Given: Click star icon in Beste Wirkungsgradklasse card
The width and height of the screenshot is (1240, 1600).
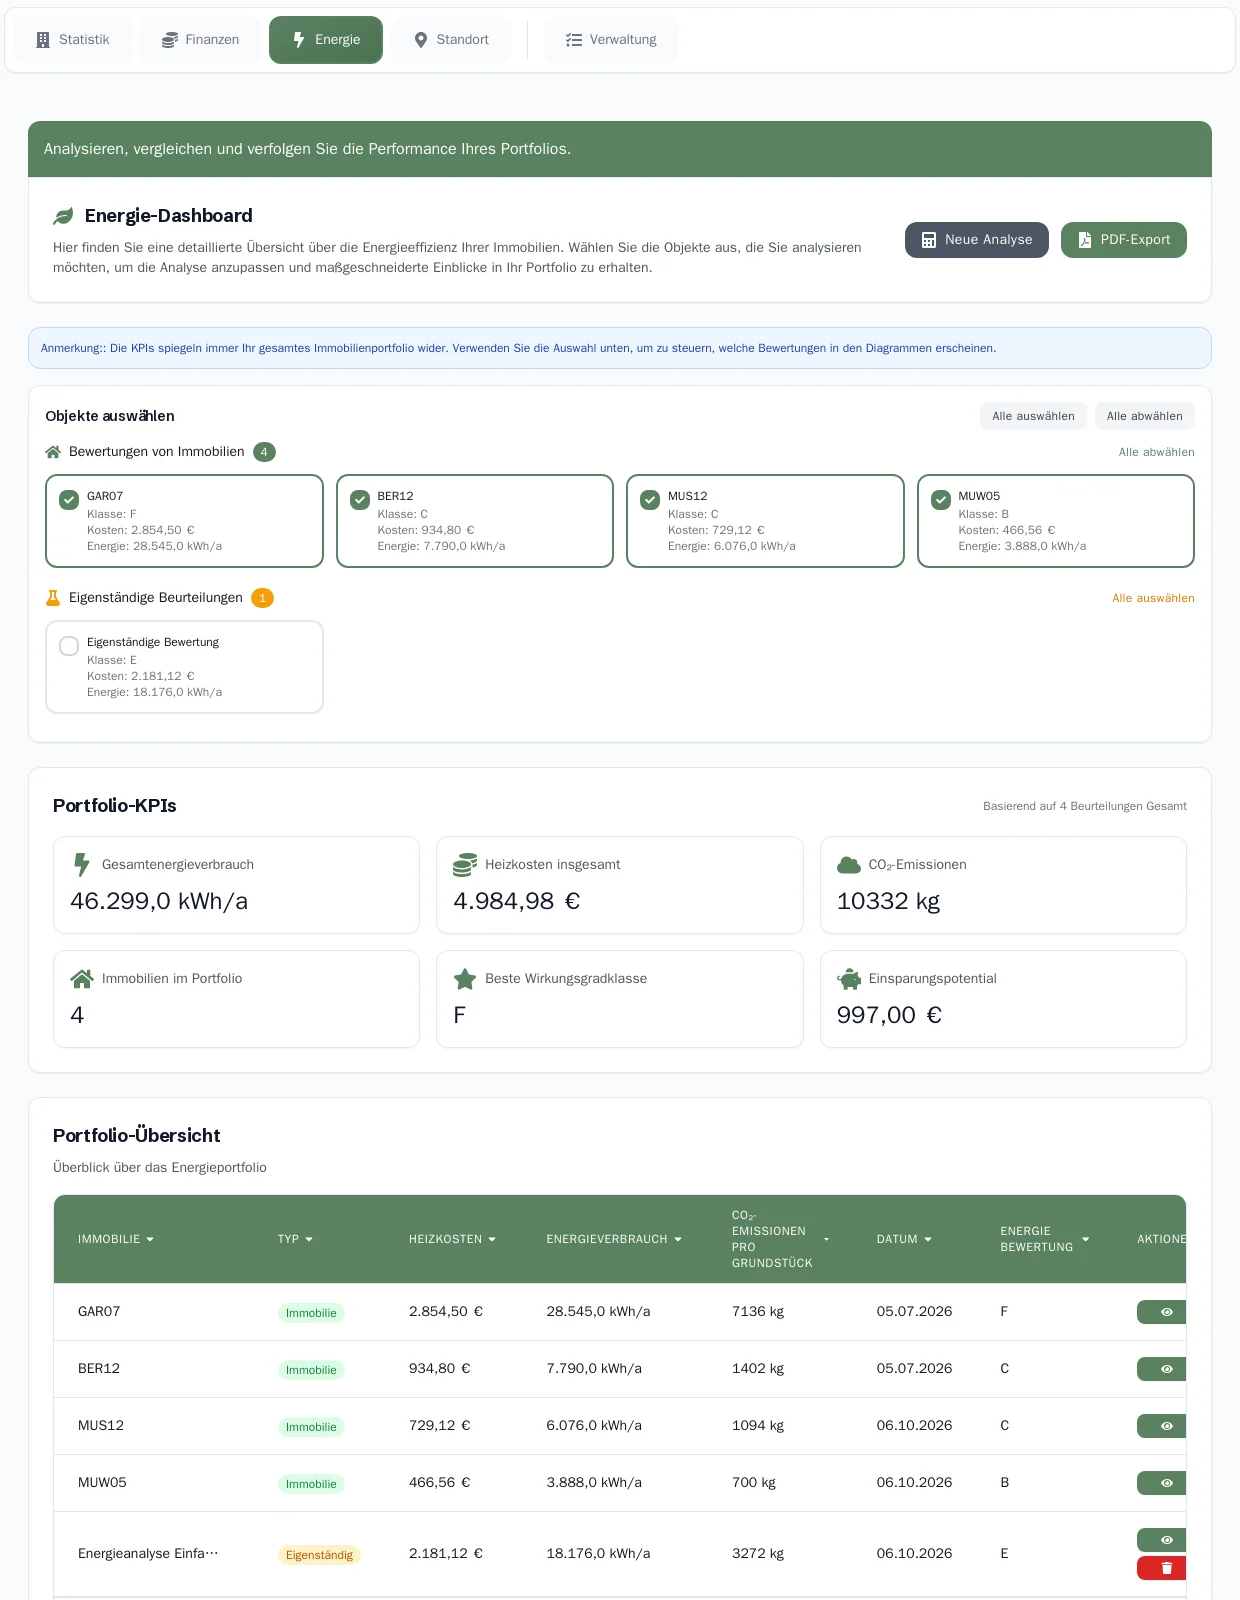Looking at the screenshot, I should pyautogui.click(x=465, y=979).
